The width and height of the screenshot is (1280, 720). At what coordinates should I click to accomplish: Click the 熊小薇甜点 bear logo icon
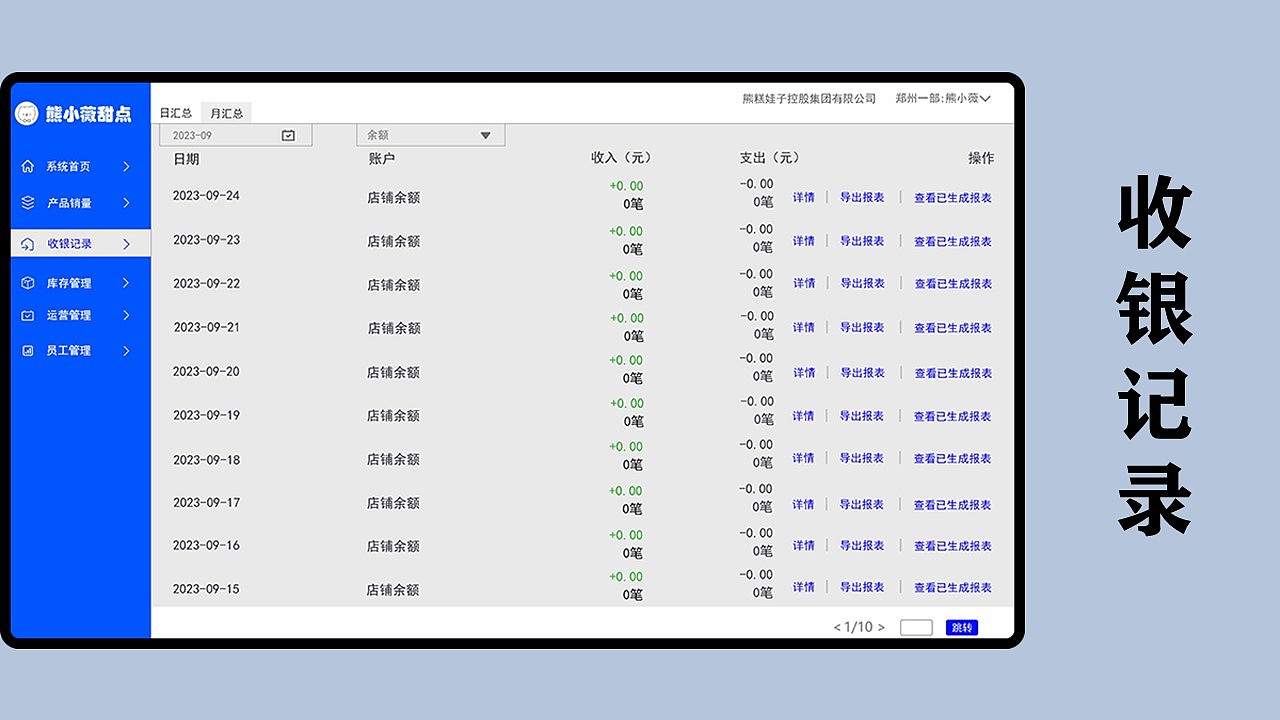(x=27, y=114)
